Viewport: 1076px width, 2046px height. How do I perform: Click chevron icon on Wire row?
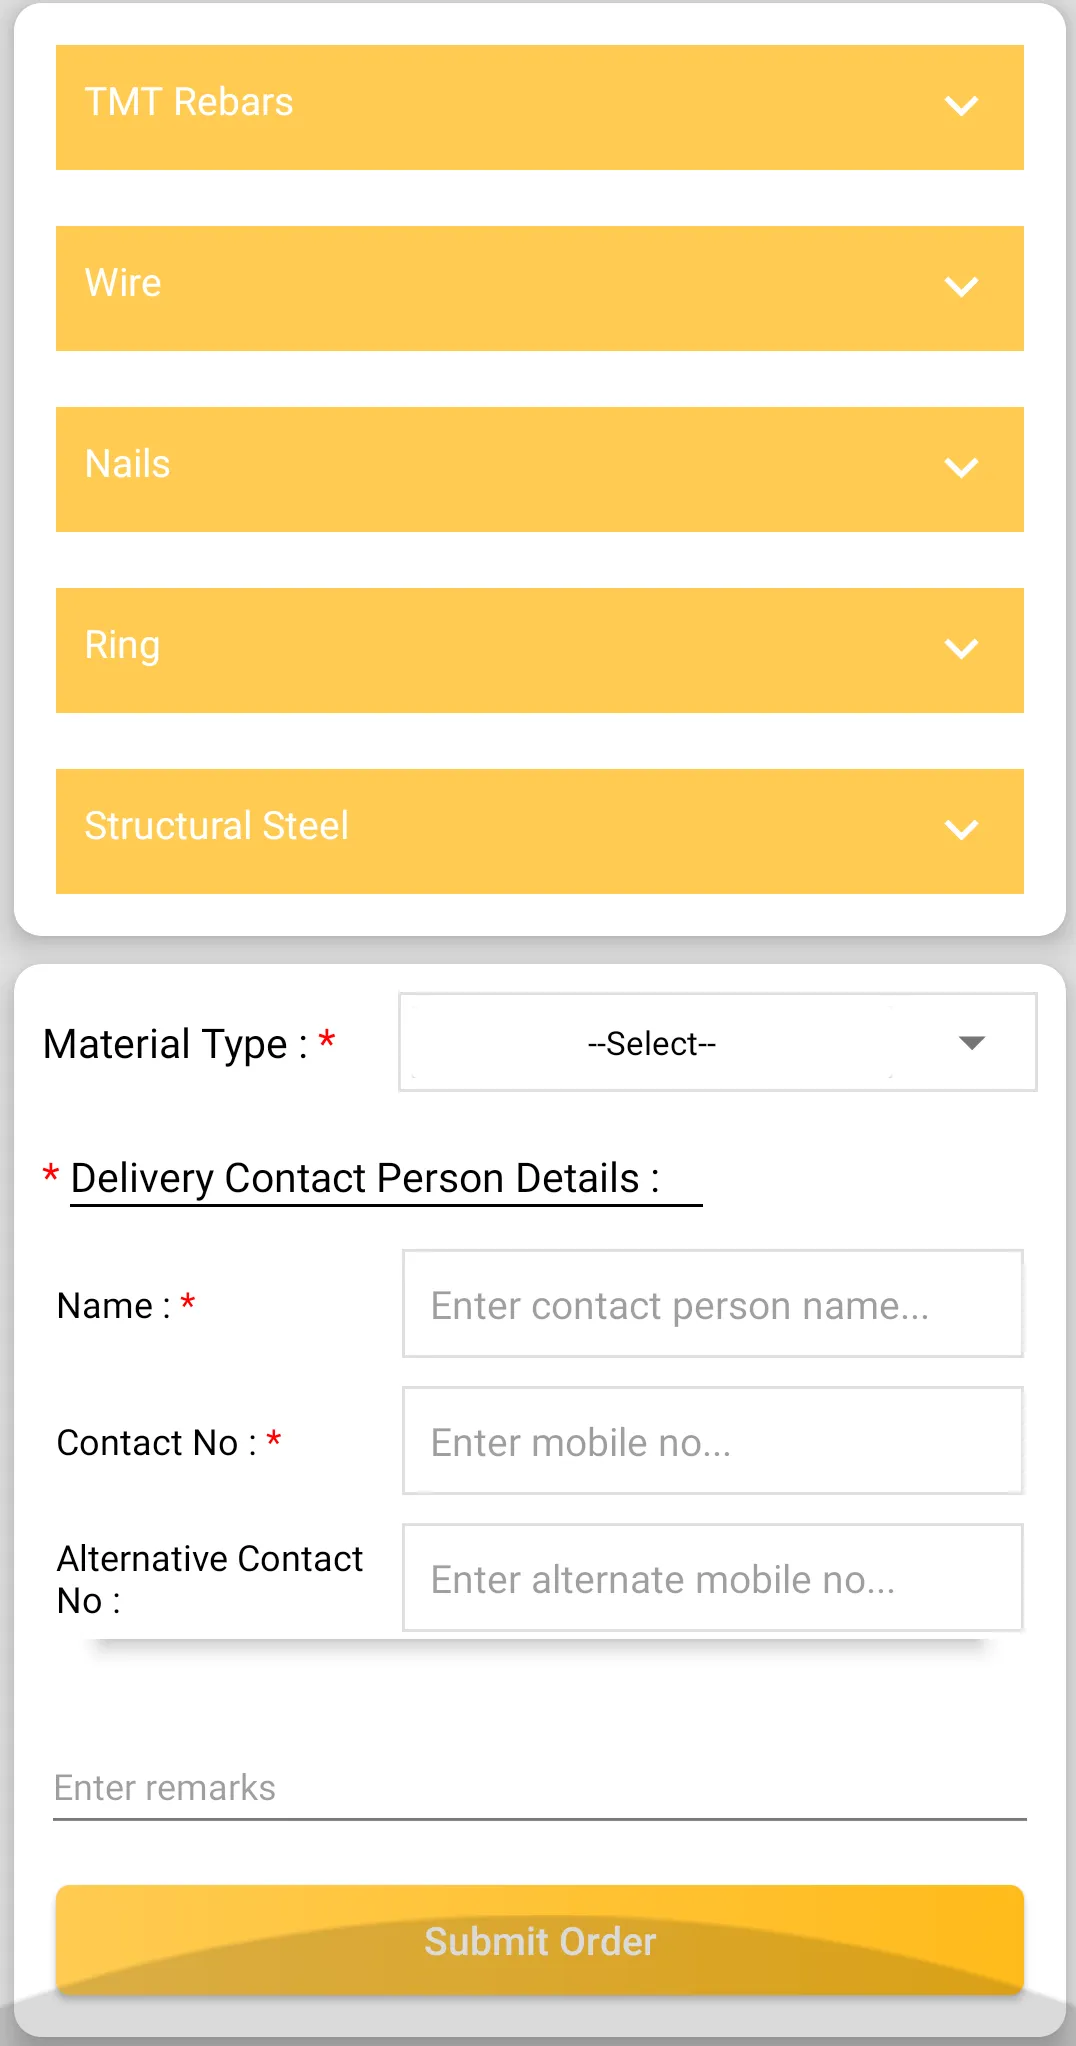point(961,287)
